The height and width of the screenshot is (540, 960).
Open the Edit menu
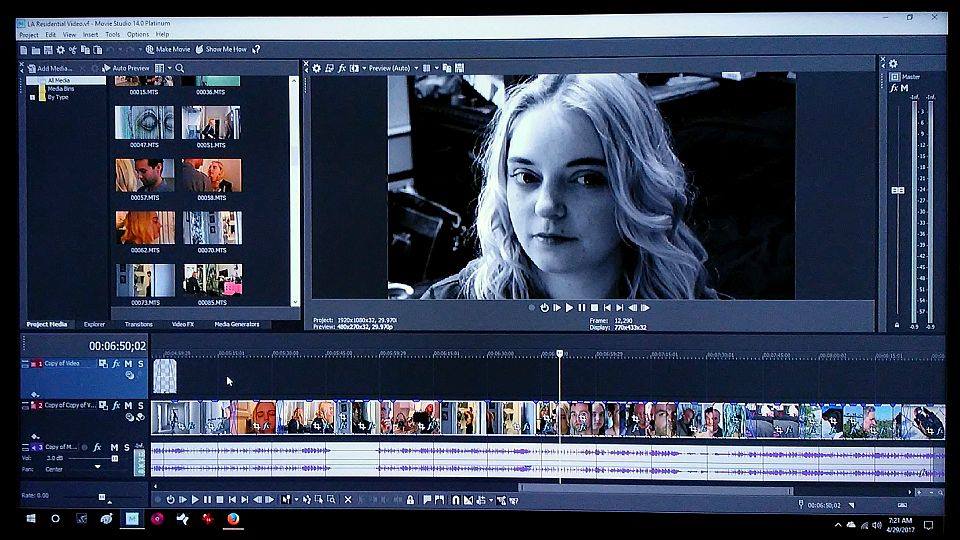51,35
